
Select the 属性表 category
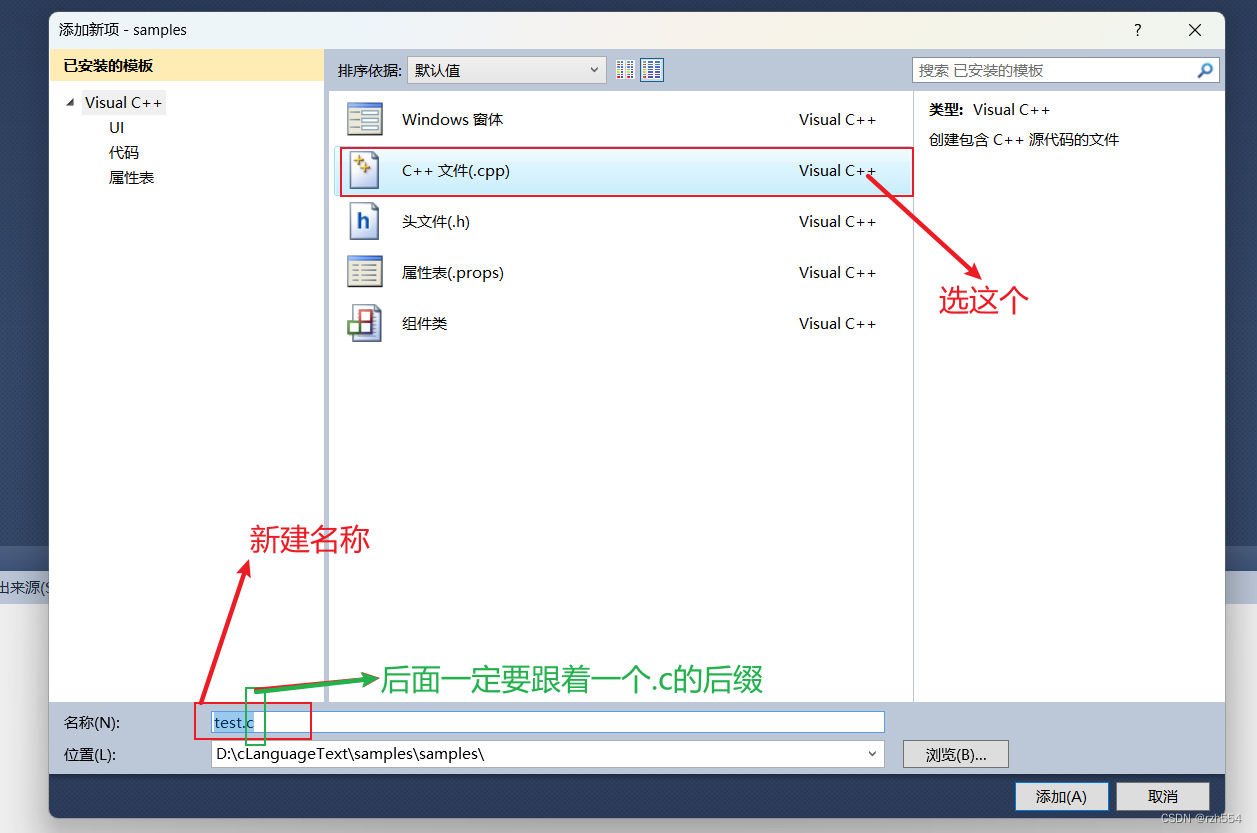132,177
